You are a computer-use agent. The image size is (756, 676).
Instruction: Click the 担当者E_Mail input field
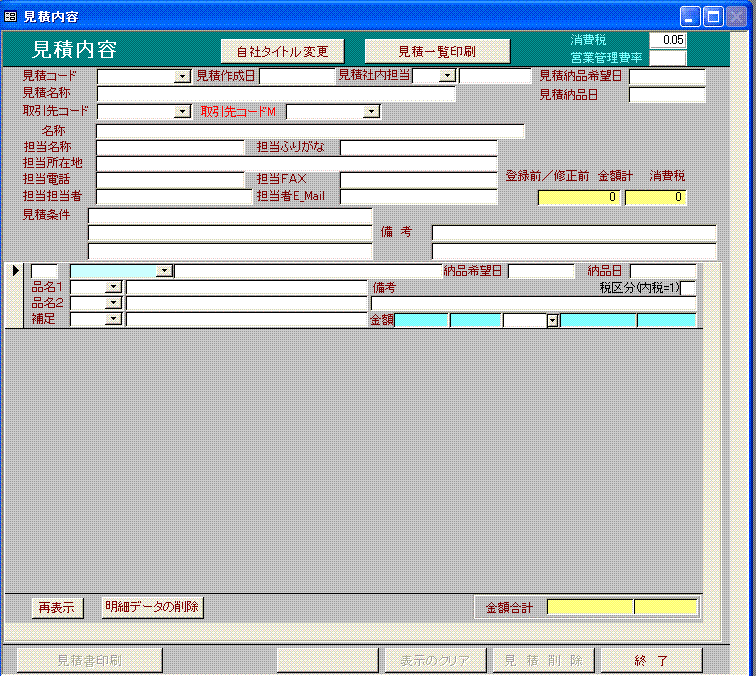click(418, 196)
